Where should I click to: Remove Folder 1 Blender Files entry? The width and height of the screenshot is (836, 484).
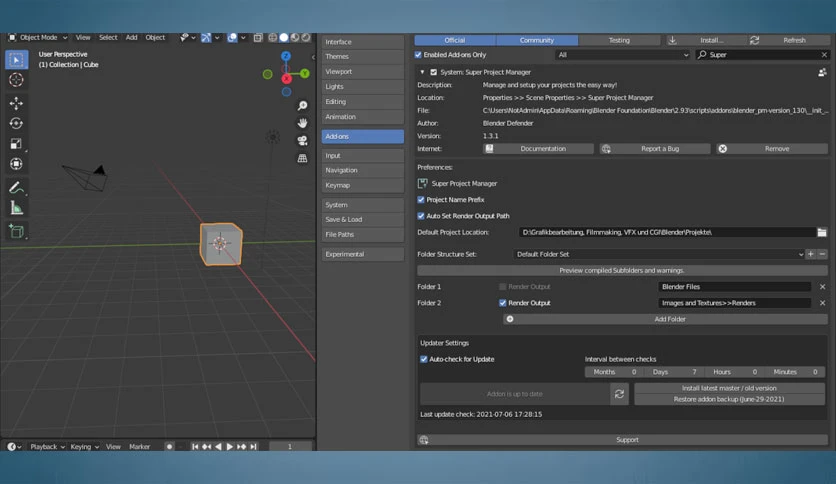[822, 287]
